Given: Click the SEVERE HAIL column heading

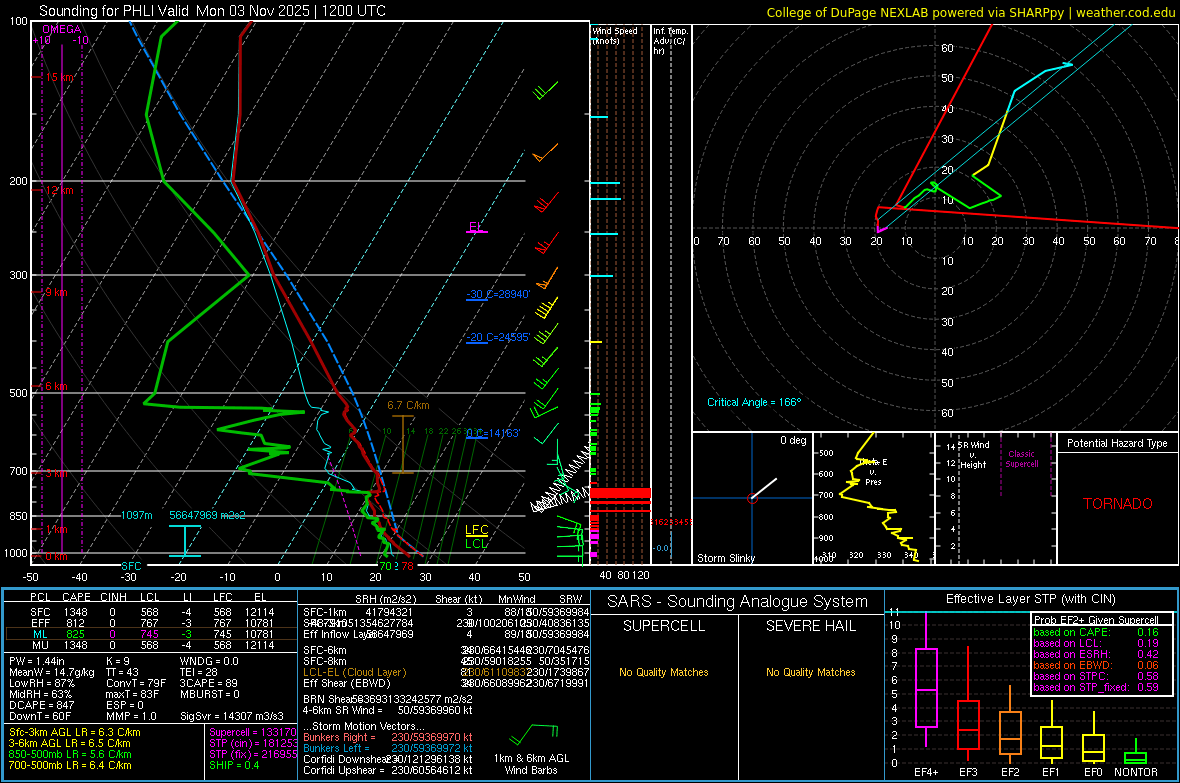Looking at the screenshot, I should pos(810,626).
